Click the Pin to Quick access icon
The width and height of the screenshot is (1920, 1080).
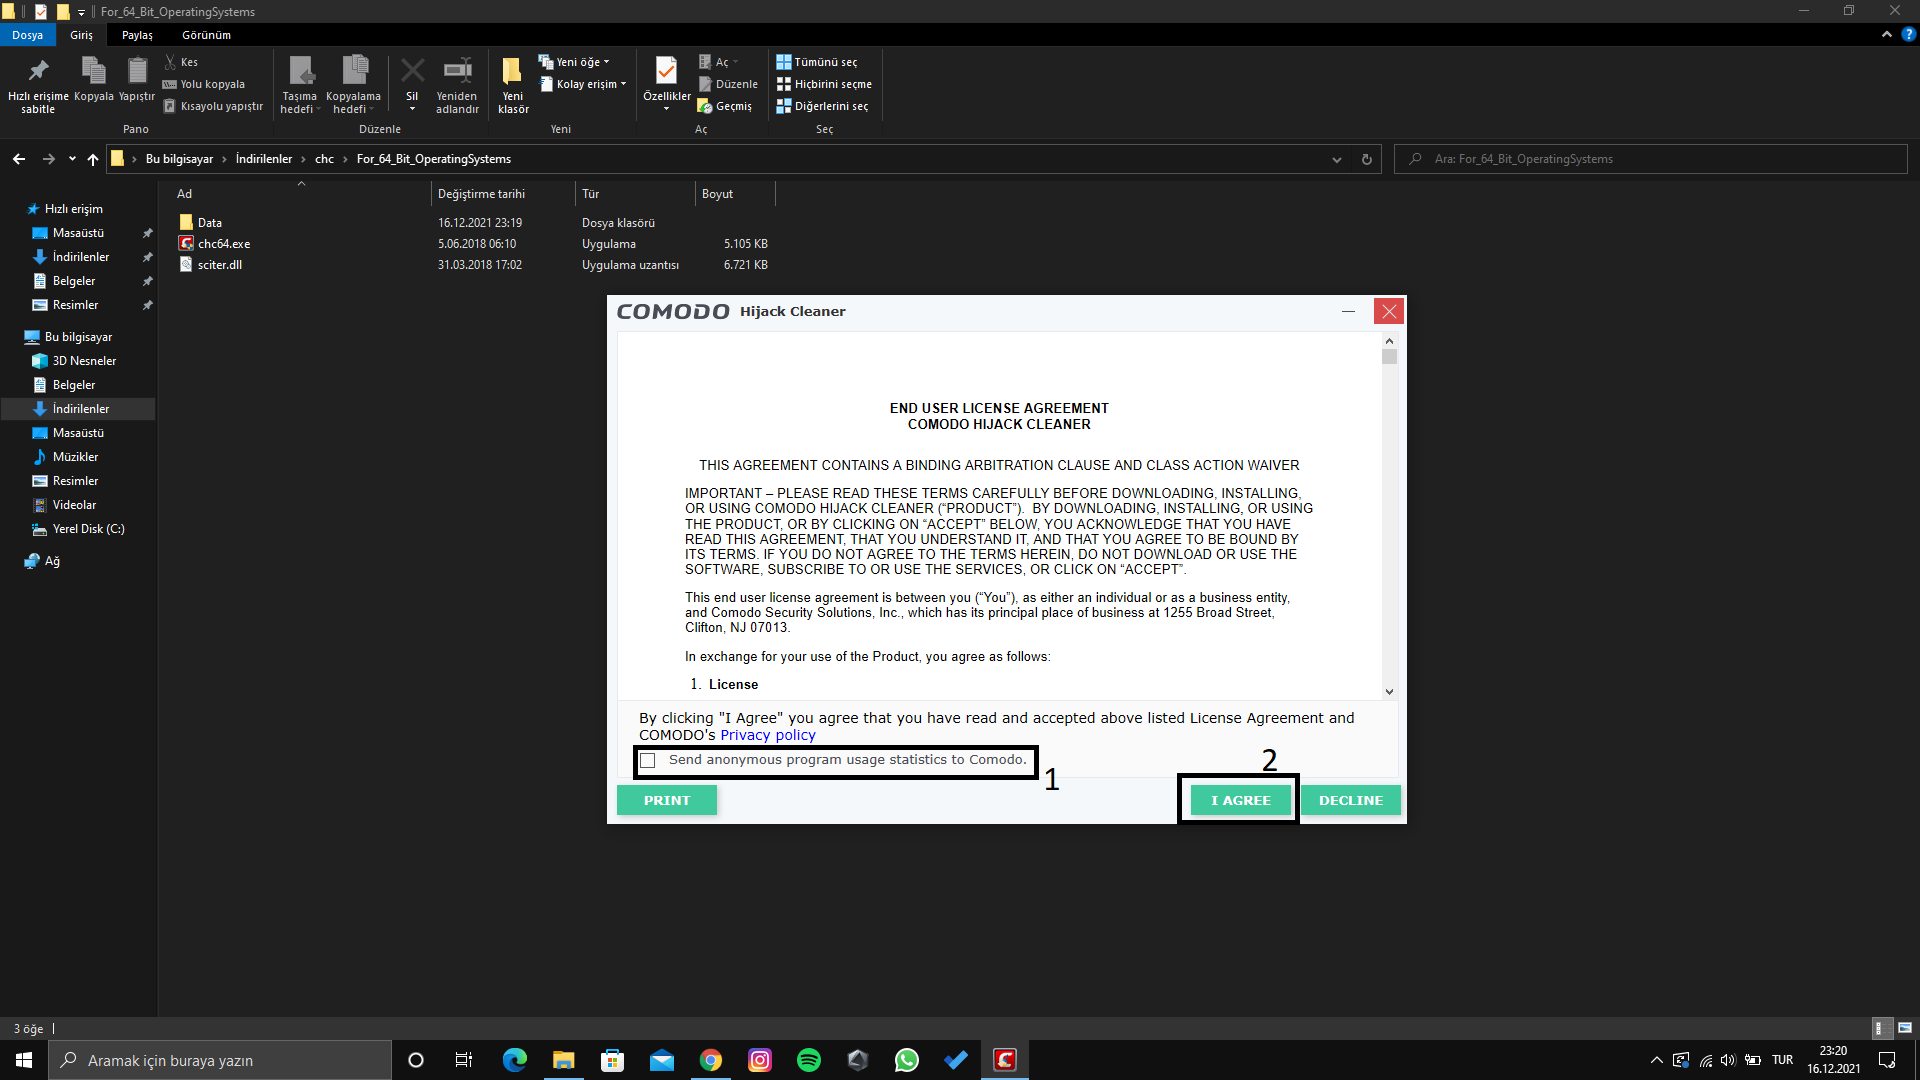click(38, 72)
